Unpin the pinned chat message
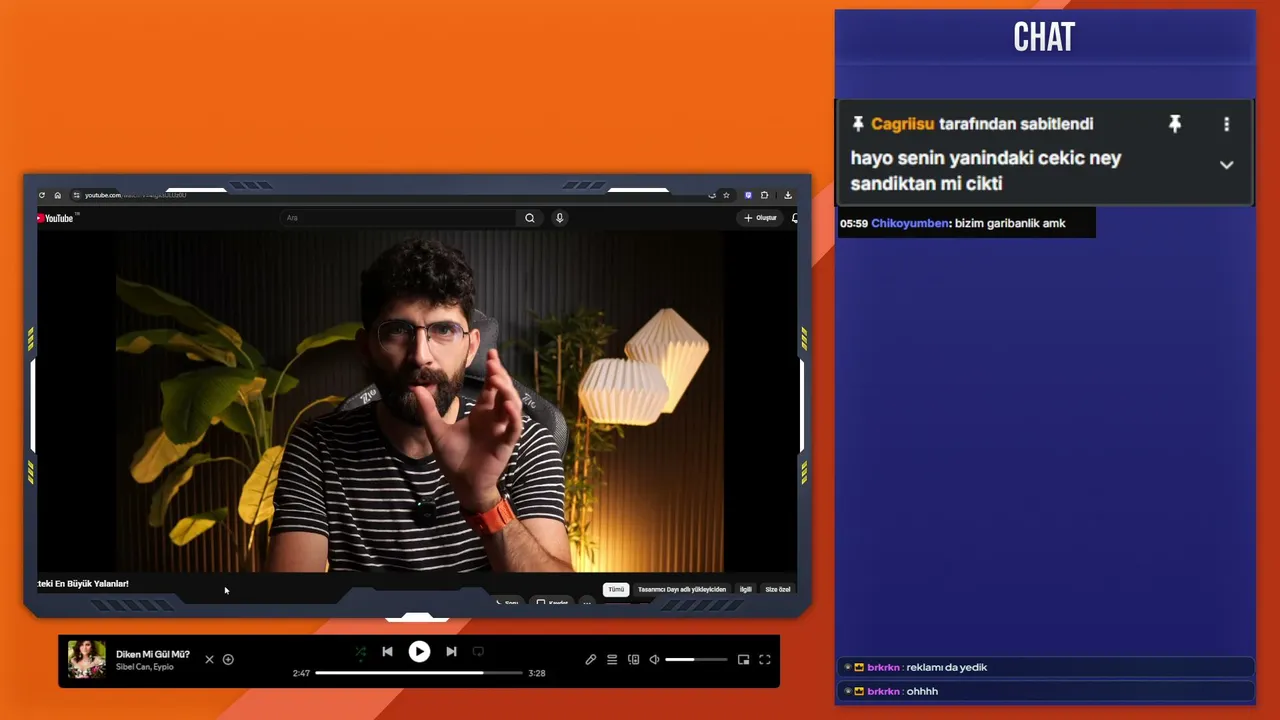The width and height of the screenshot is (1280, 720). tap(1175, 124)
